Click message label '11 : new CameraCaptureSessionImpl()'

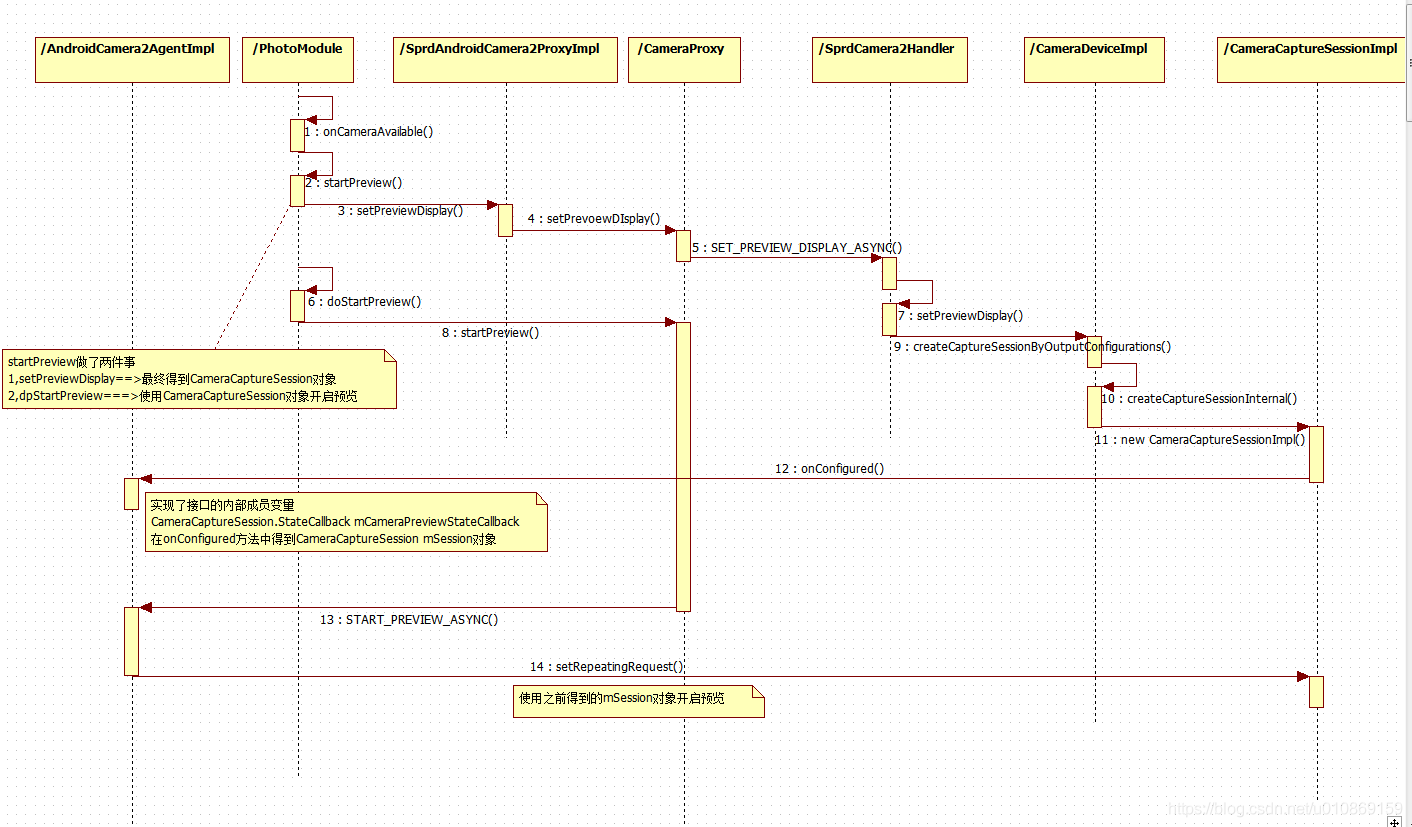[x=1200, y=439]
